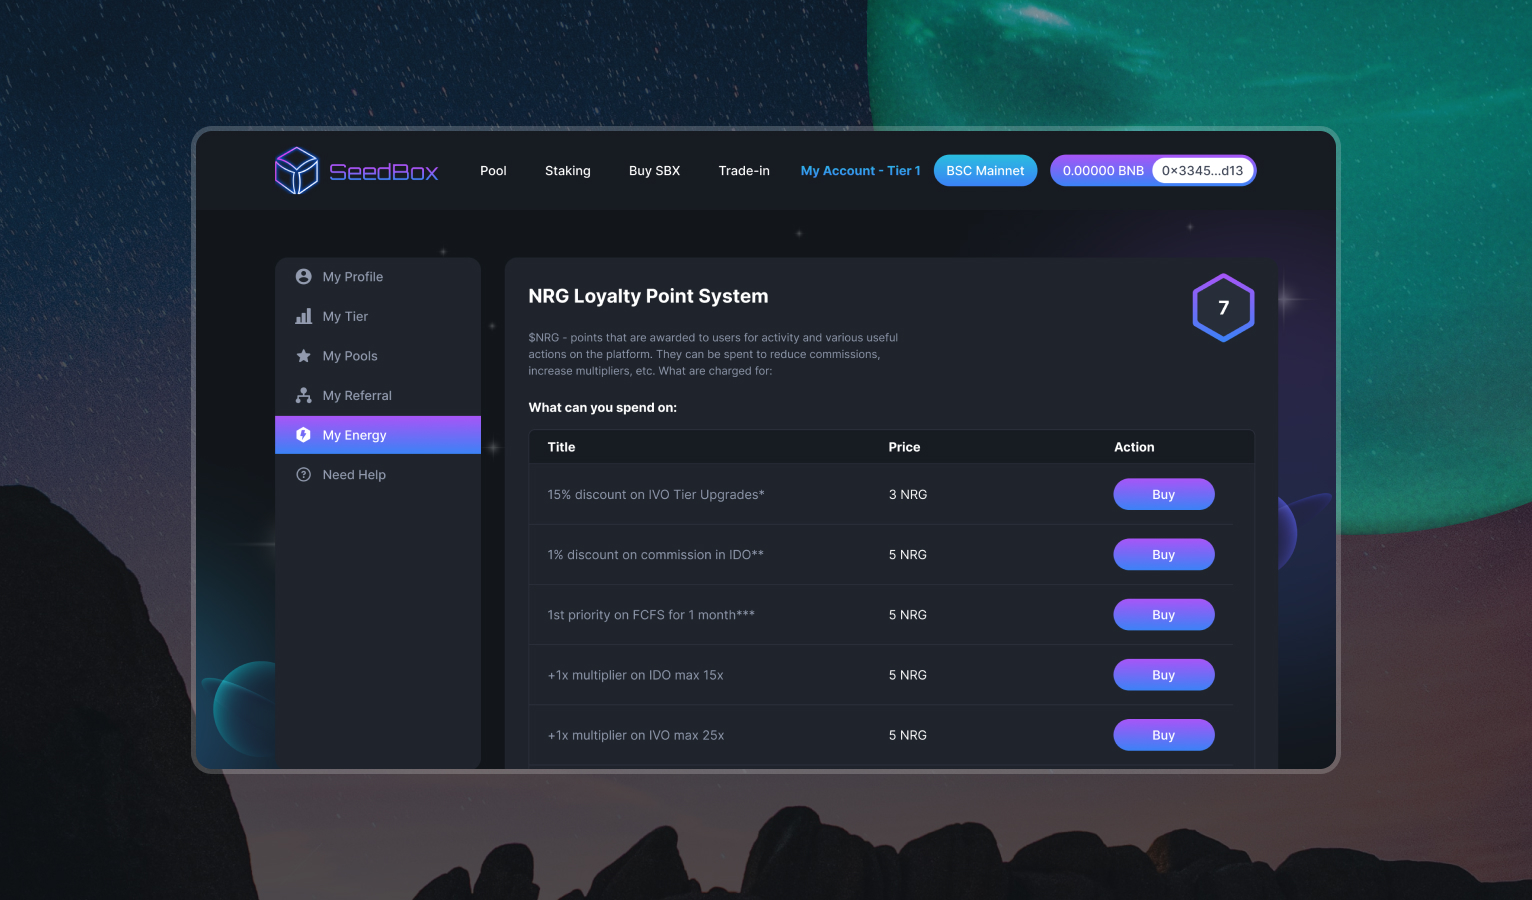Navigate to Trade-in

pos(744,171)
